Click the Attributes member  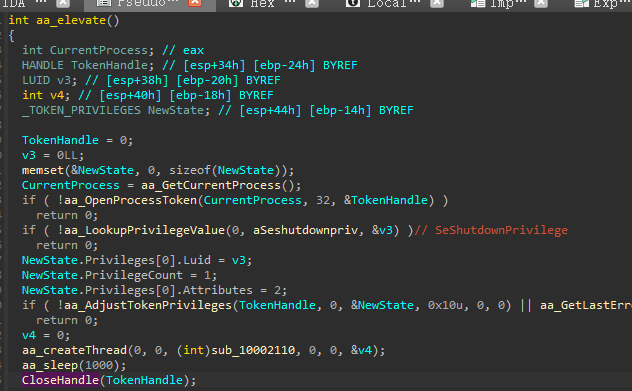pyautogui.click(x=218, y=290)
